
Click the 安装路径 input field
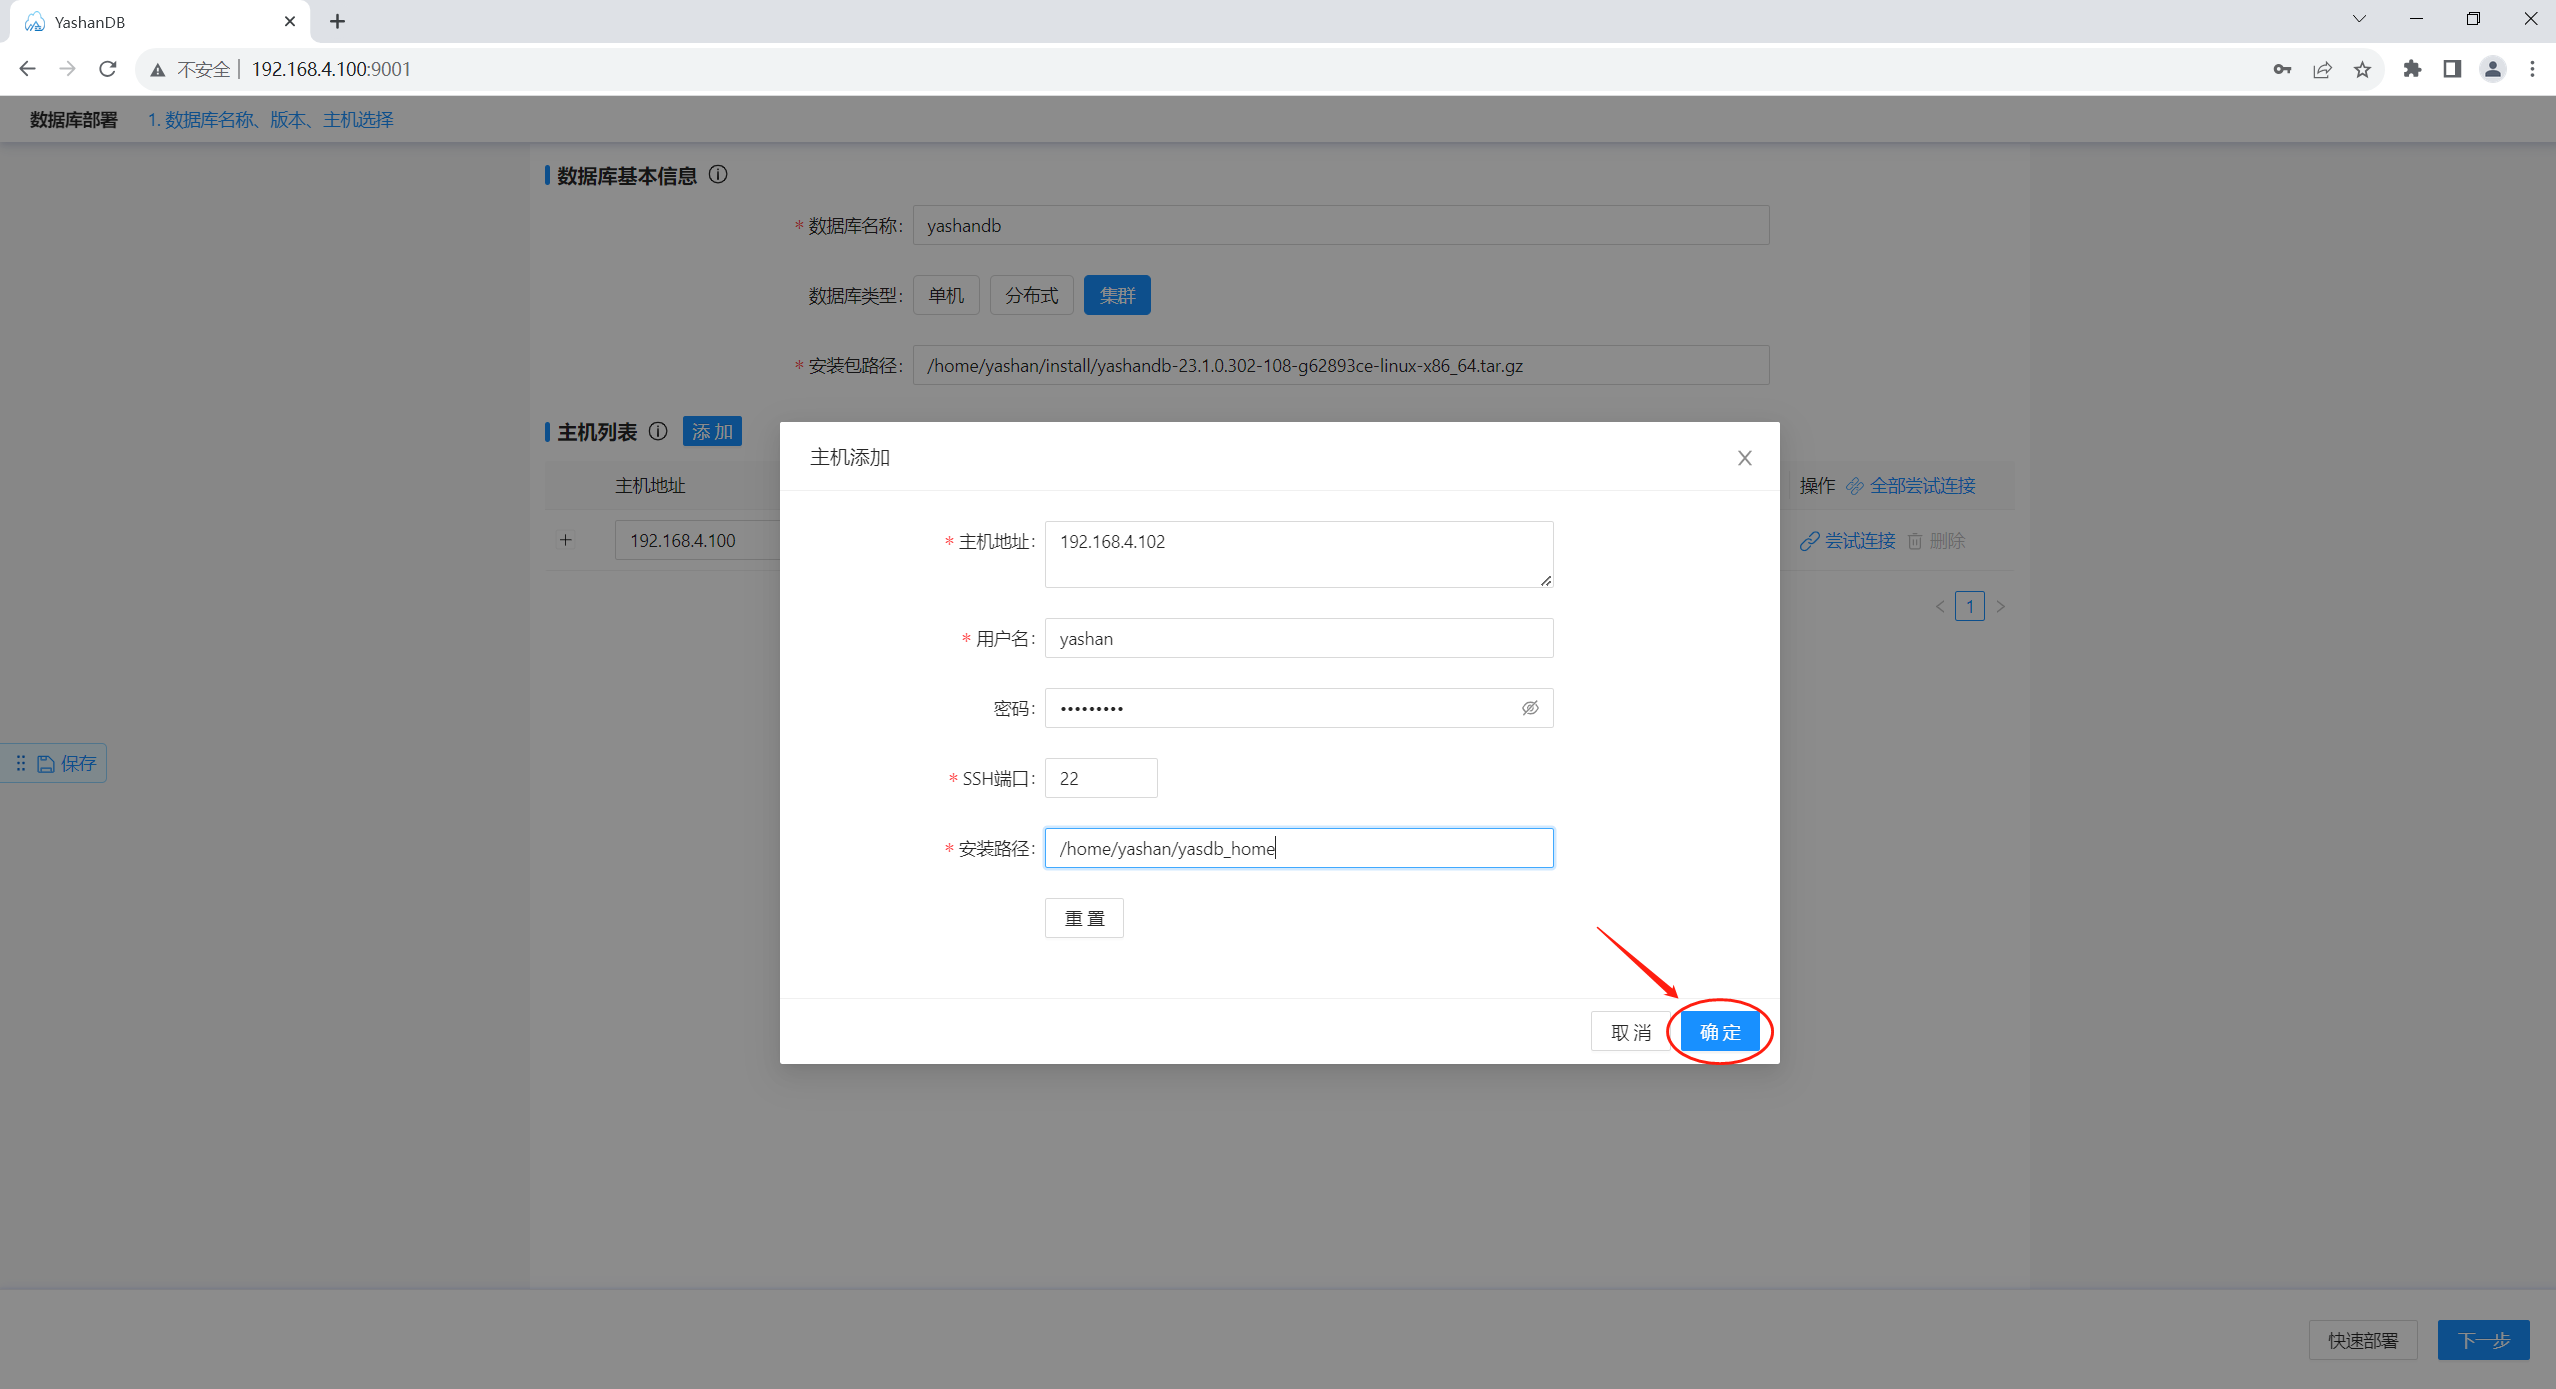click(x=1299, y=848)
